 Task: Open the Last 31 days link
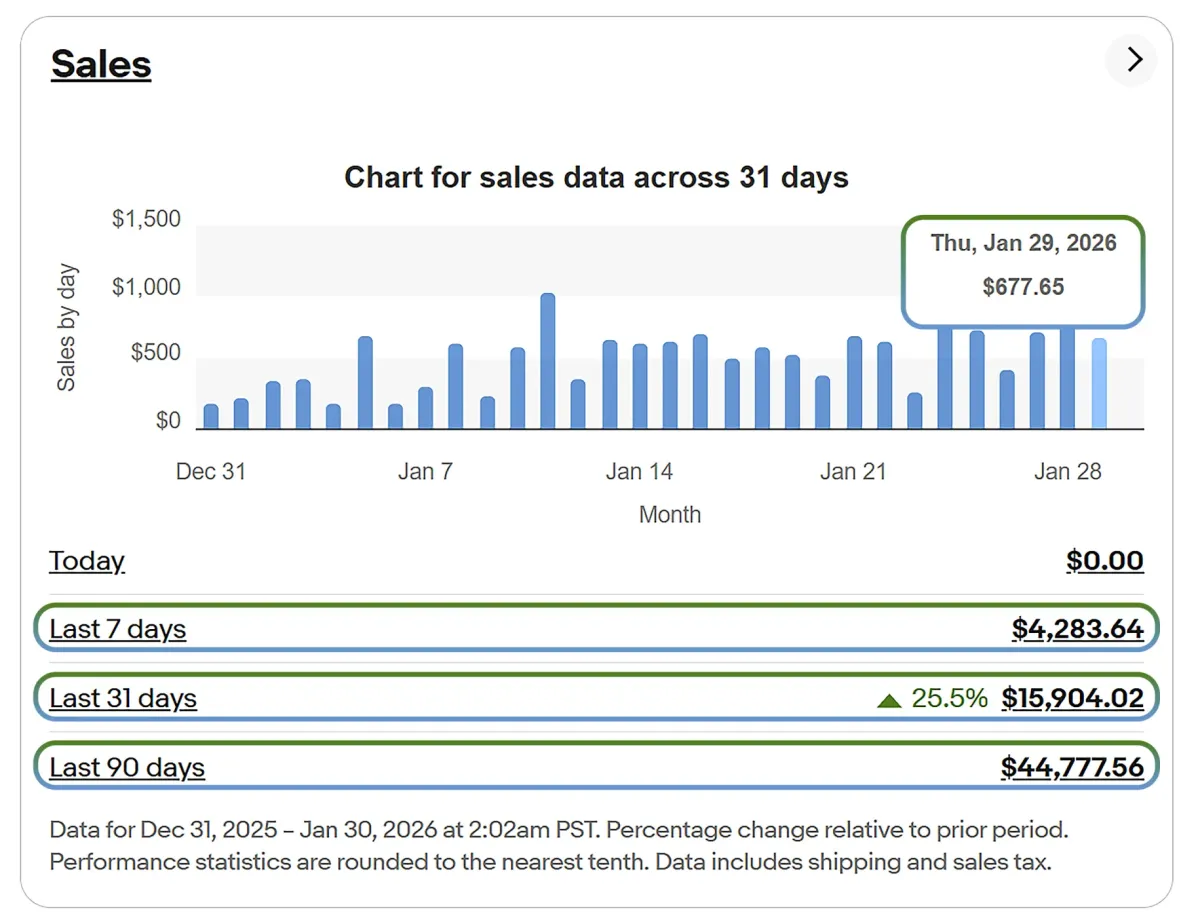coord(123,698)
